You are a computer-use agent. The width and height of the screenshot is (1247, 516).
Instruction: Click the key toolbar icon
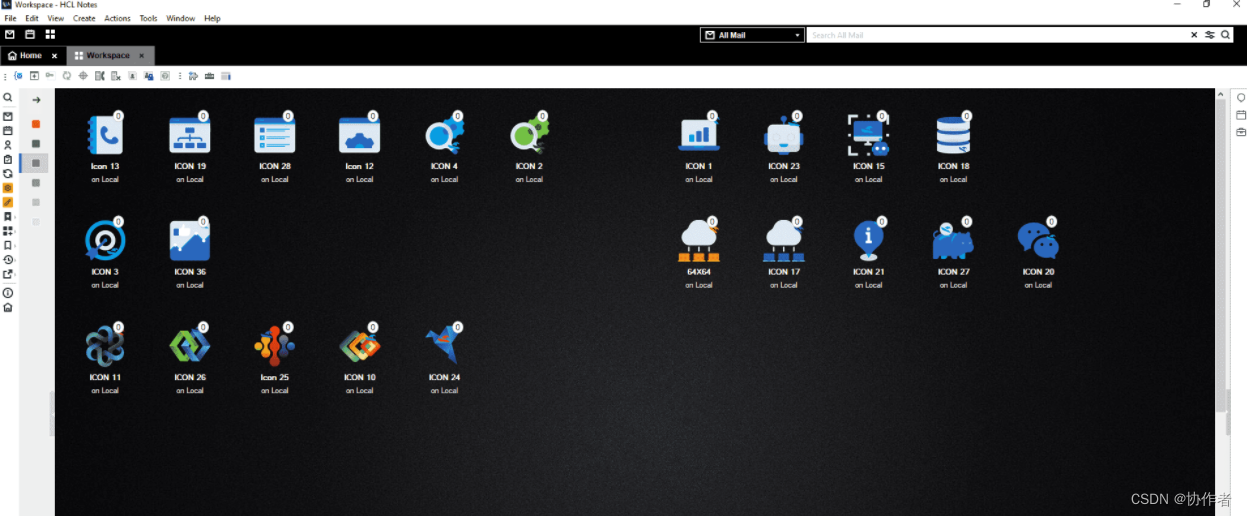tap(50, 76)
